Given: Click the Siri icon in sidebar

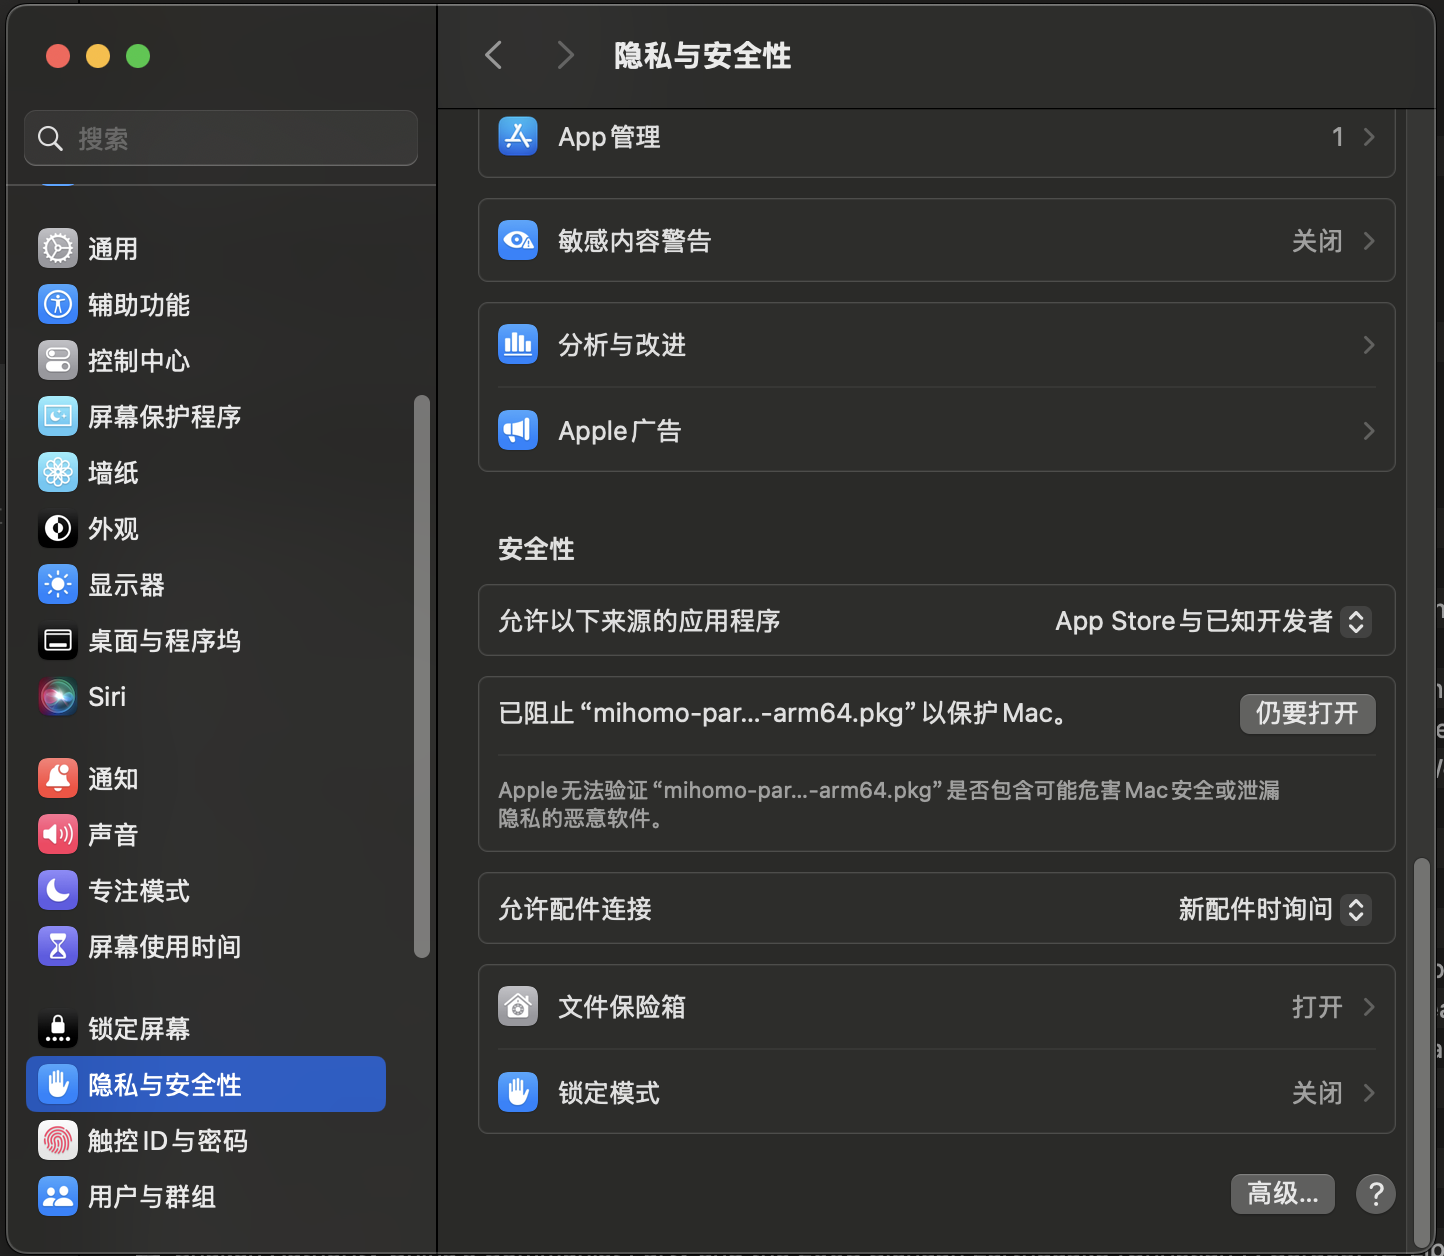Looking at the screenshot, I should pos(58,697).
